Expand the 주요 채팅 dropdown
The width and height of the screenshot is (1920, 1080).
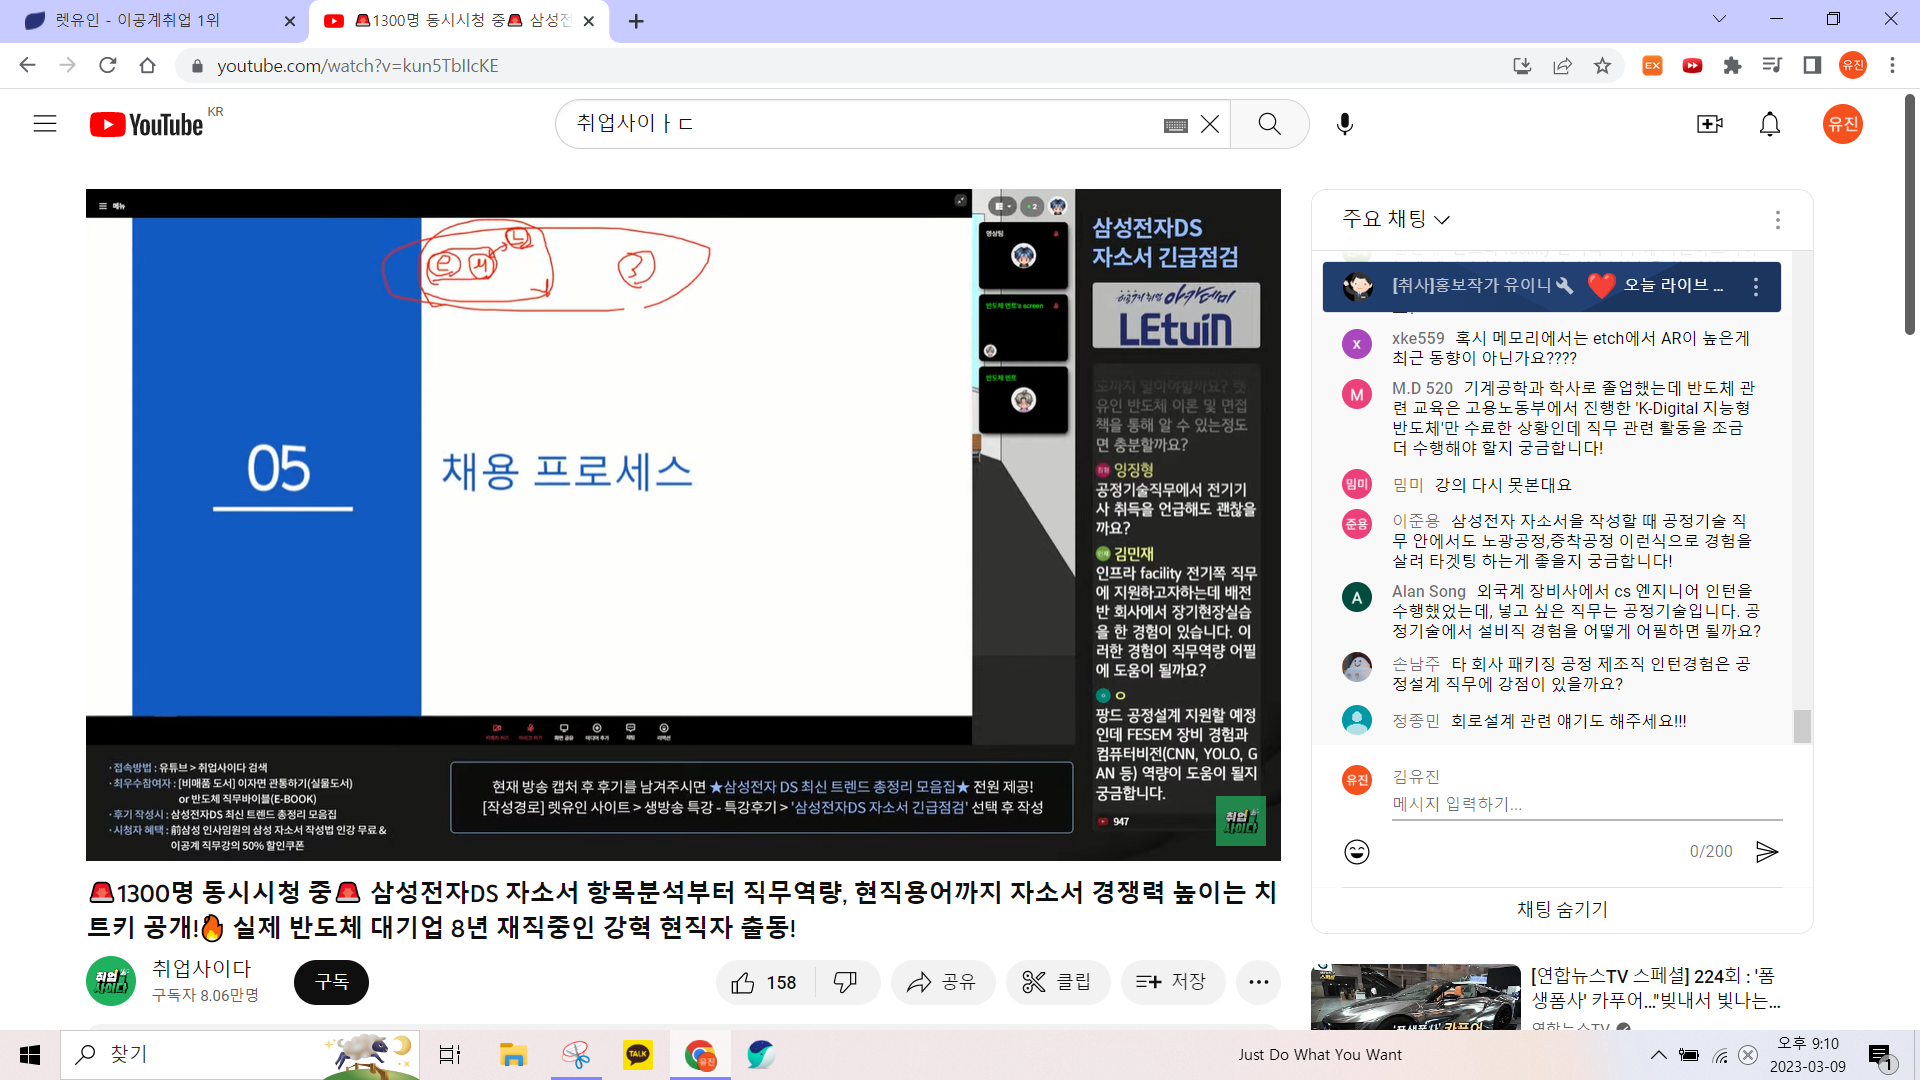pos(1396,219)
